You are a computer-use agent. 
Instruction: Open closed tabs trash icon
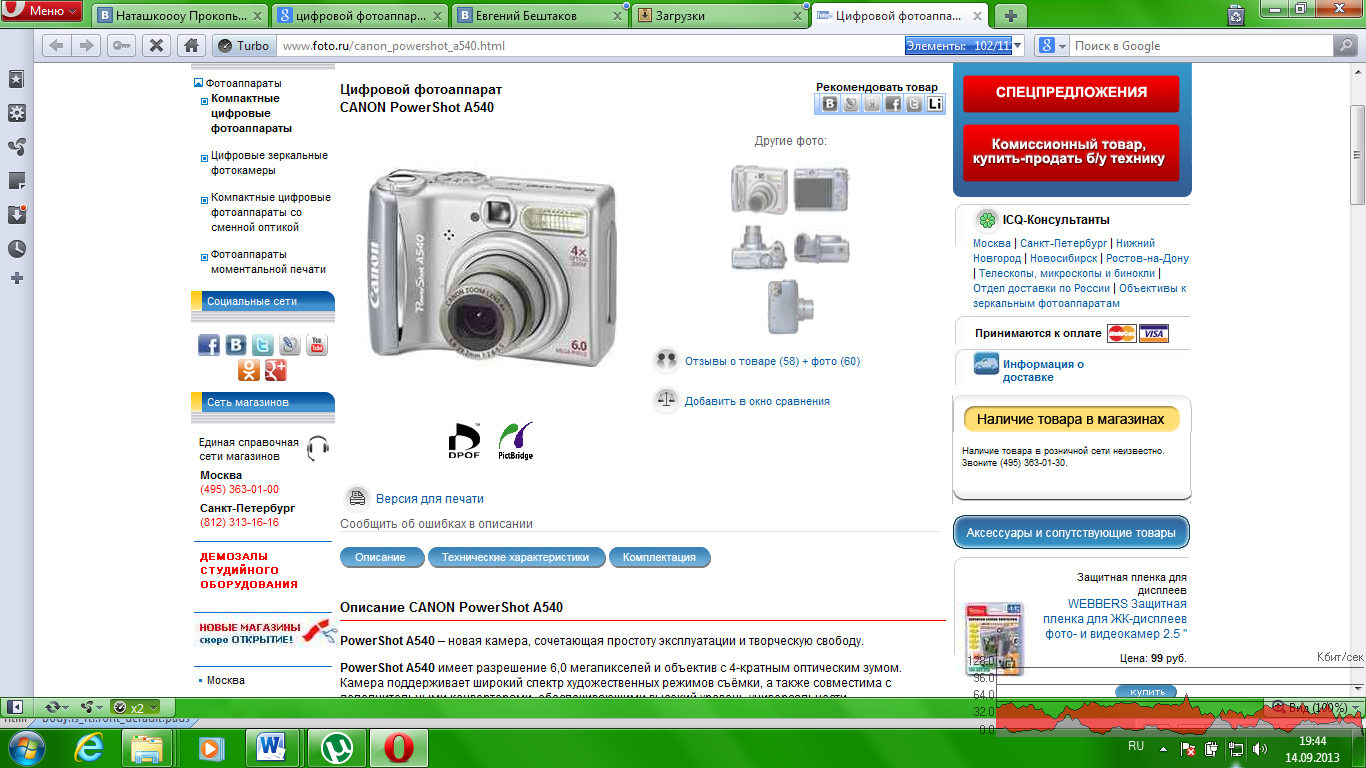[x=1237, y=15]
